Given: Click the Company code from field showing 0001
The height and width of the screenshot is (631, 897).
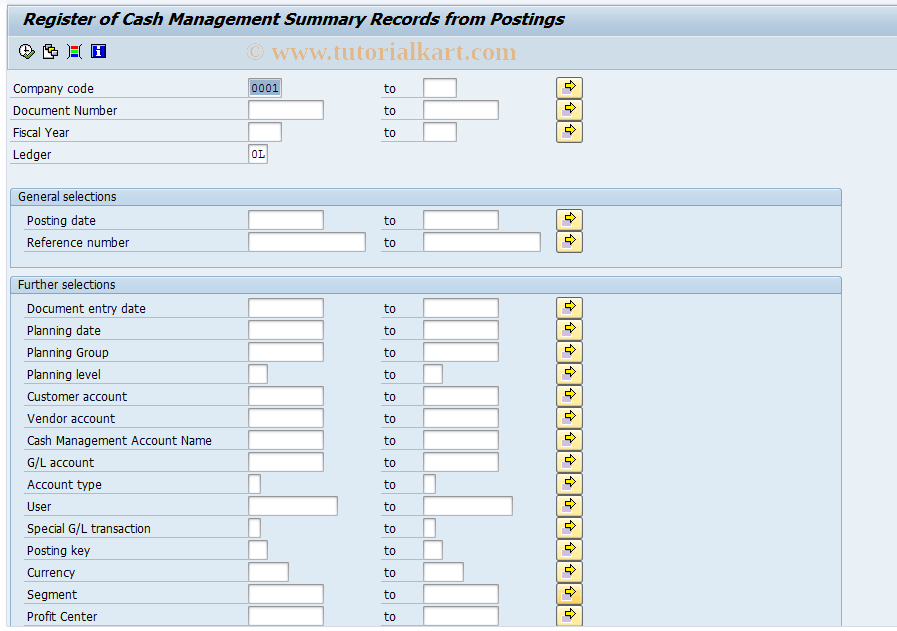Looking at the screenshot, I should coord(265,88).
